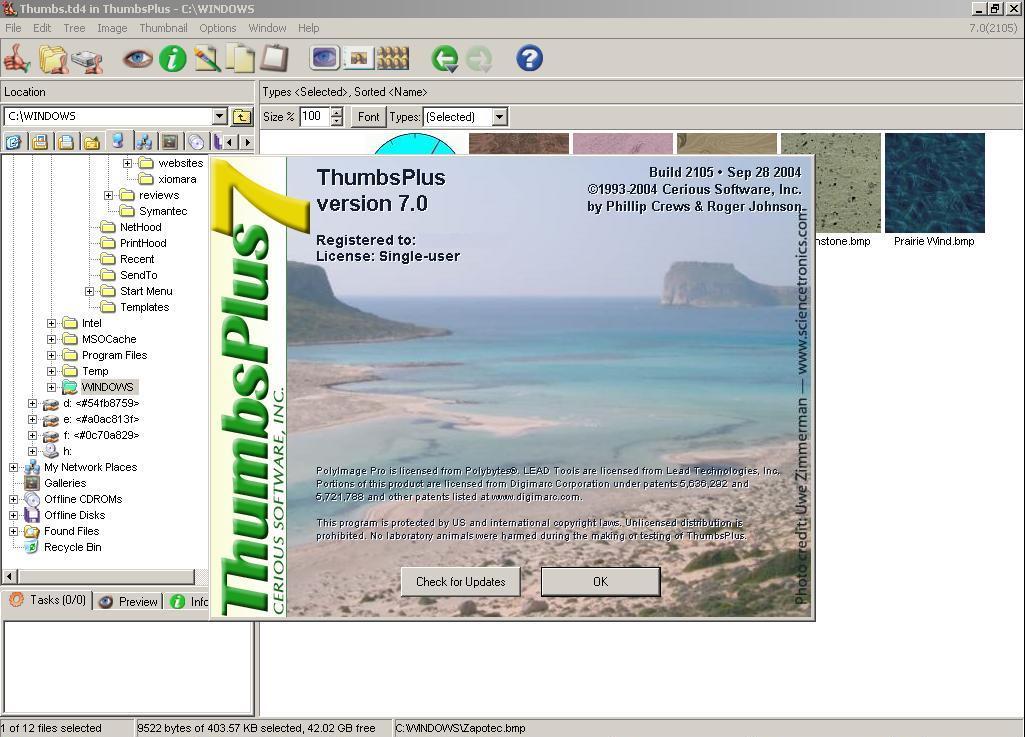This screenshot has height=737, width=1025.
Task: Open the File menu
Action: click(13, 28)
